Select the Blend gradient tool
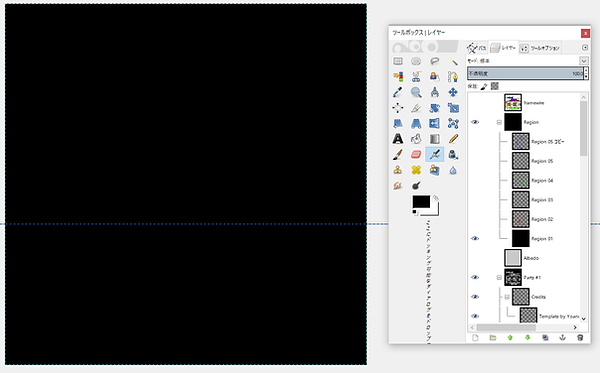This screenshot has height=373, width=600. [434, 139]
